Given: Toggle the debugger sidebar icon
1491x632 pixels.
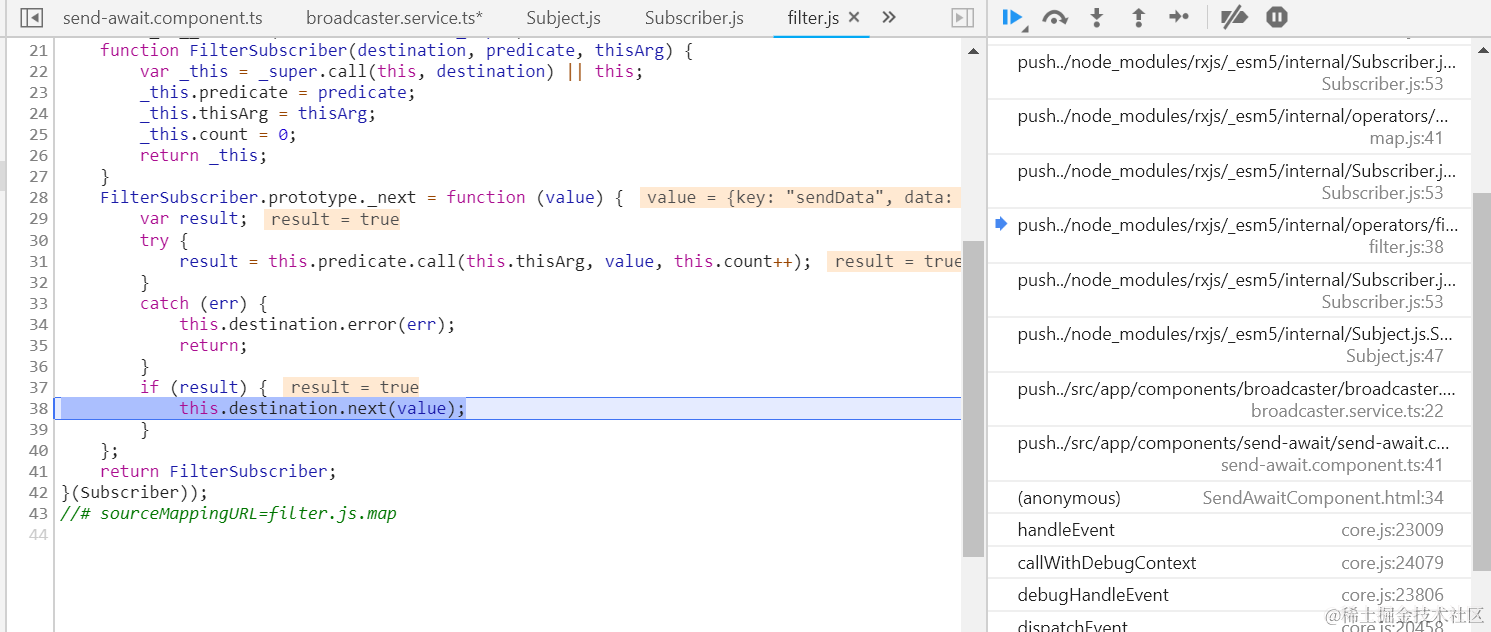Looking at the screenshot, I should coord(962,17).
